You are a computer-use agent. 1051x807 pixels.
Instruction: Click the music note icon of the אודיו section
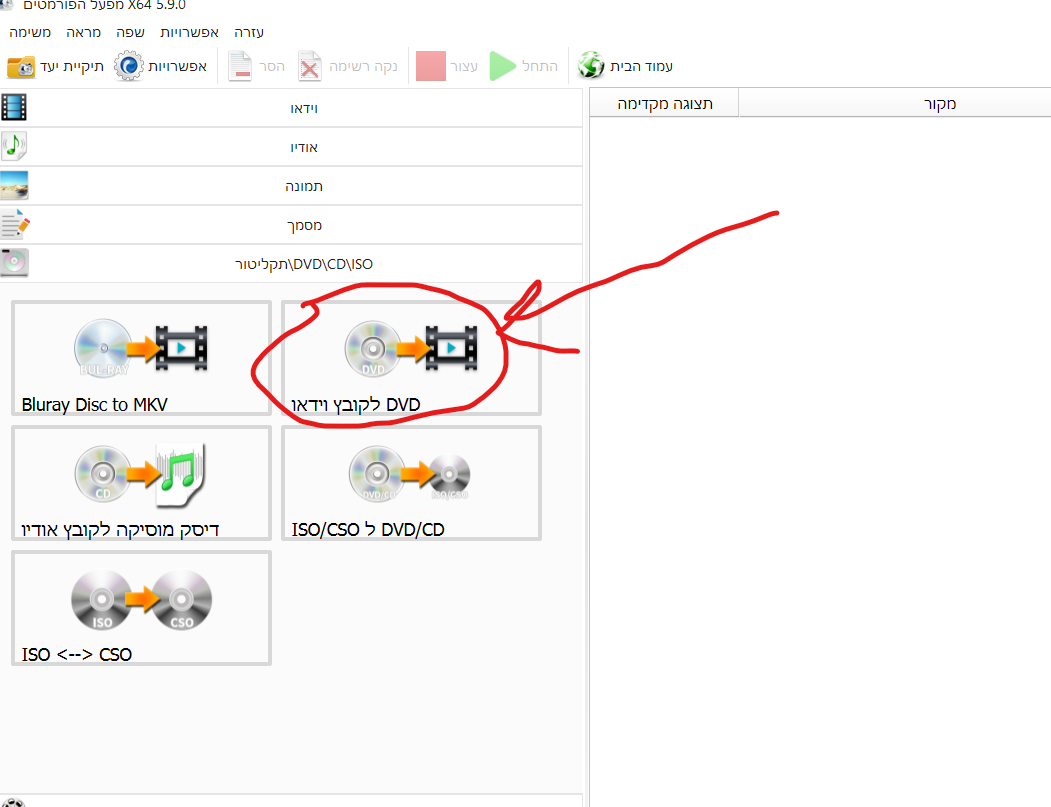point(14,146)
